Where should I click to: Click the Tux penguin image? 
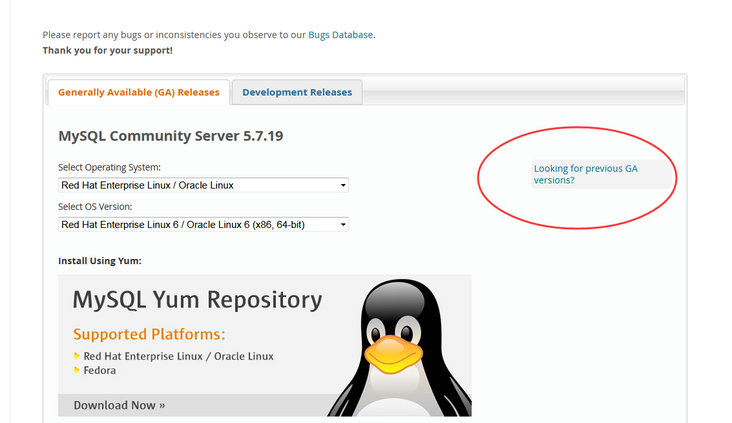coord(400,347)
